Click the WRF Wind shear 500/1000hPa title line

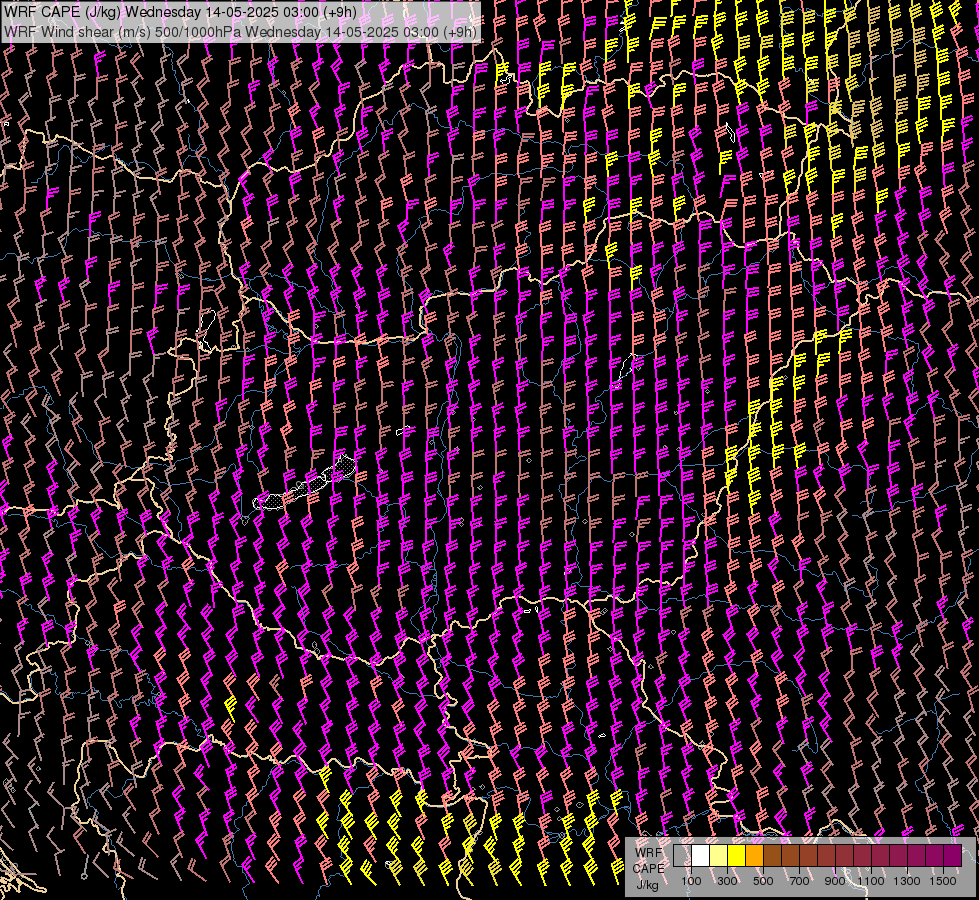point(241,32)
